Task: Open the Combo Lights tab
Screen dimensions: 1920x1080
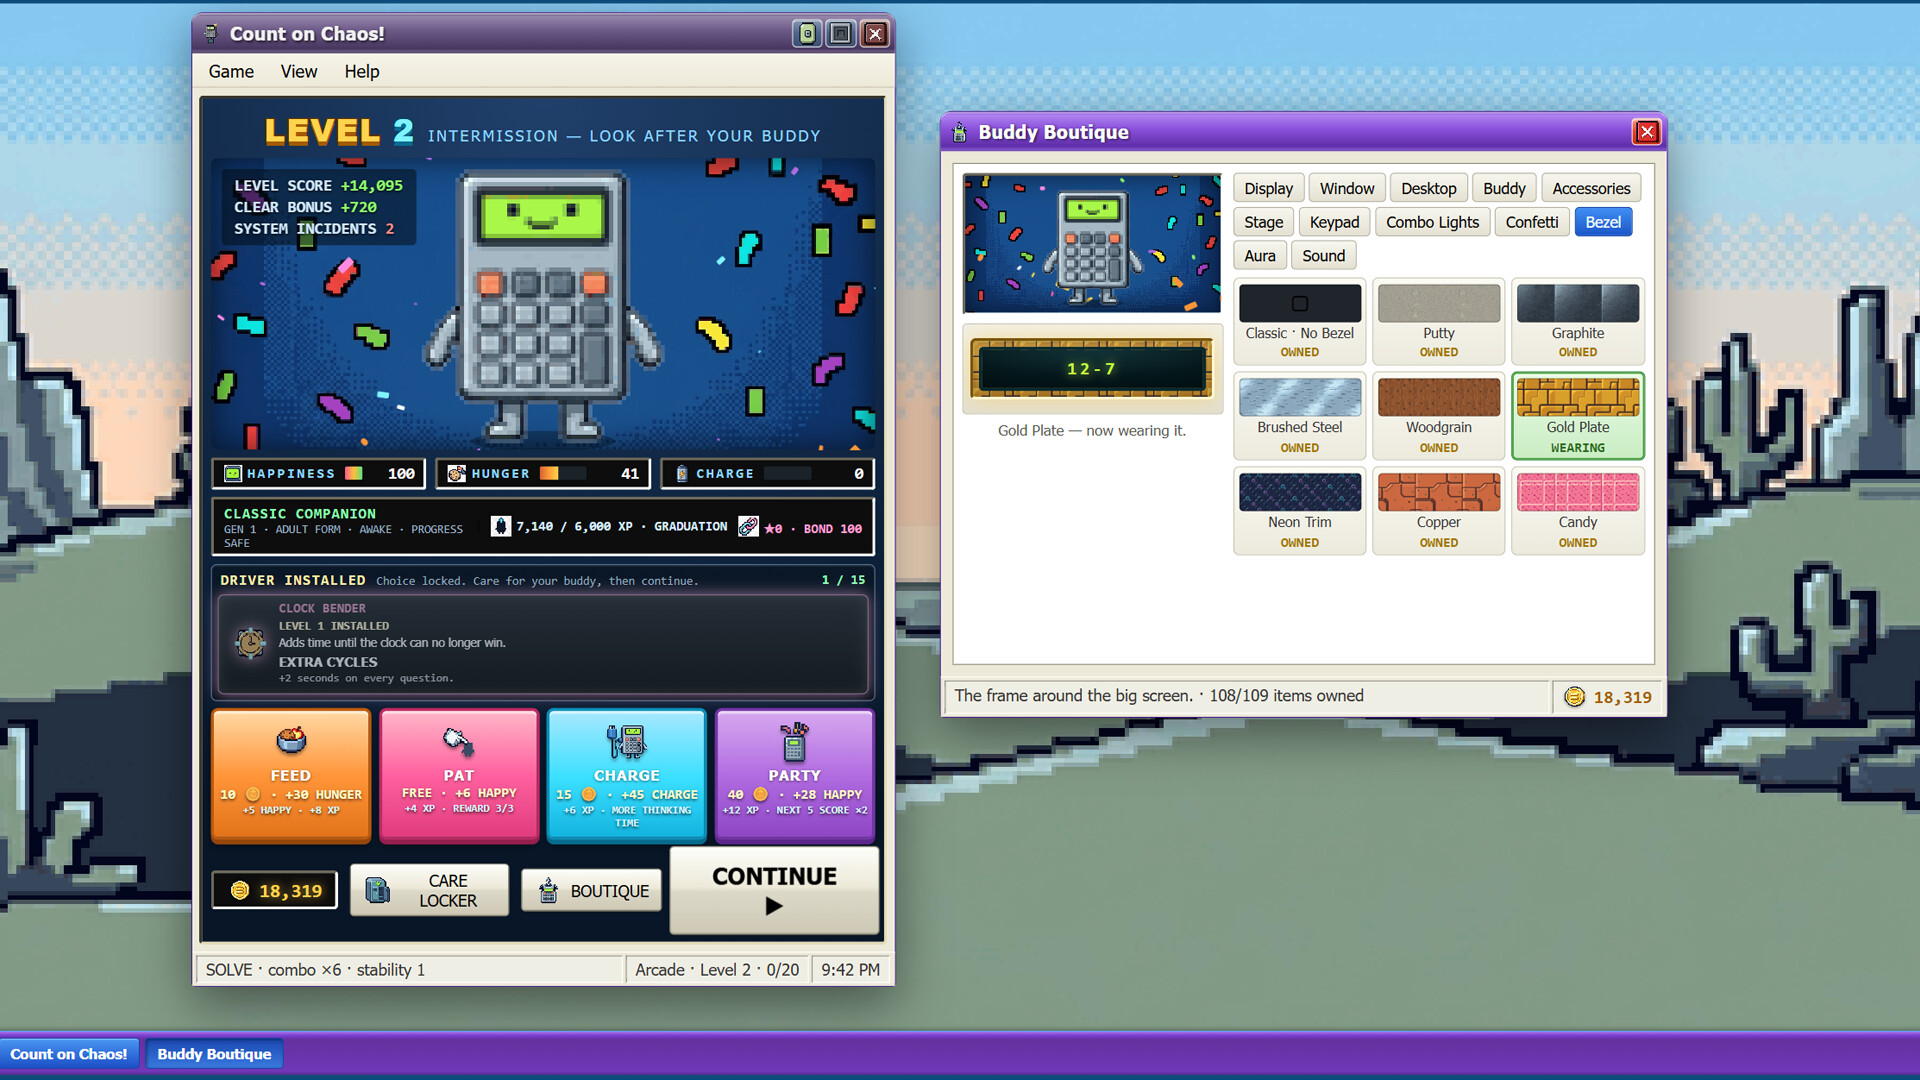Action: (x=1432, y=222)
